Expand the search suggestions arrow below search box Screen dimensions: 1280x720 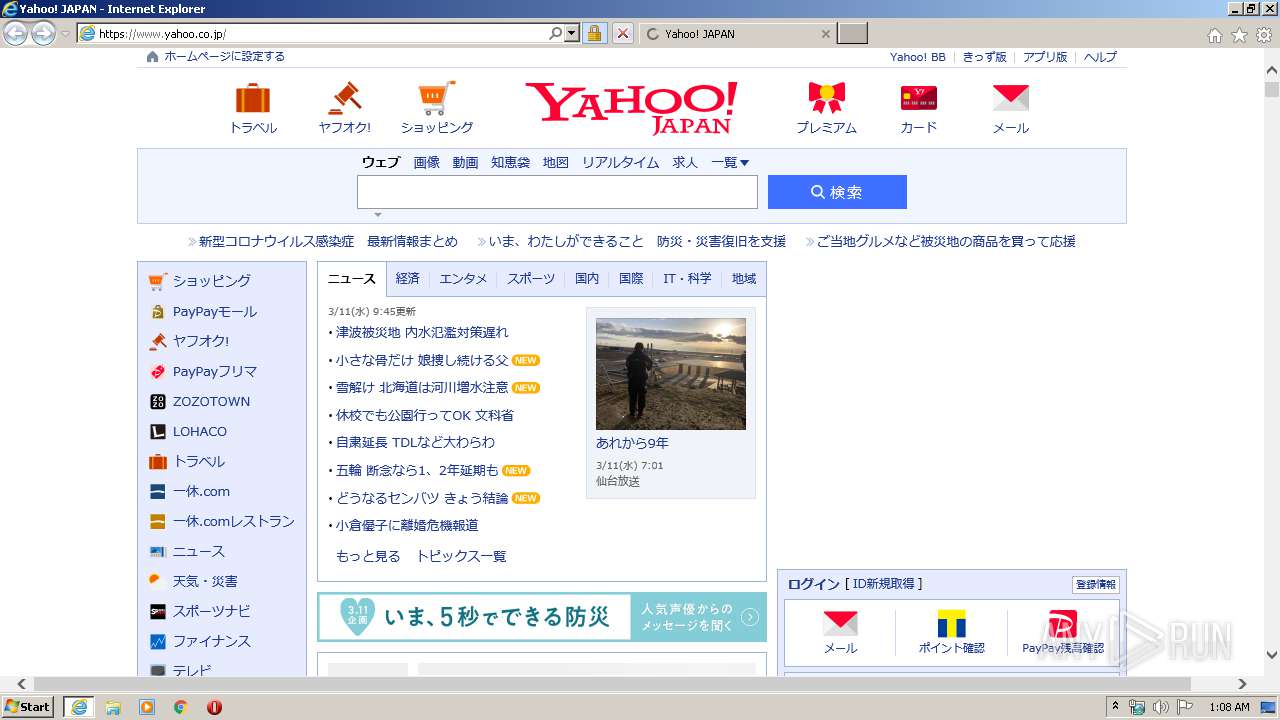(377, 214)
